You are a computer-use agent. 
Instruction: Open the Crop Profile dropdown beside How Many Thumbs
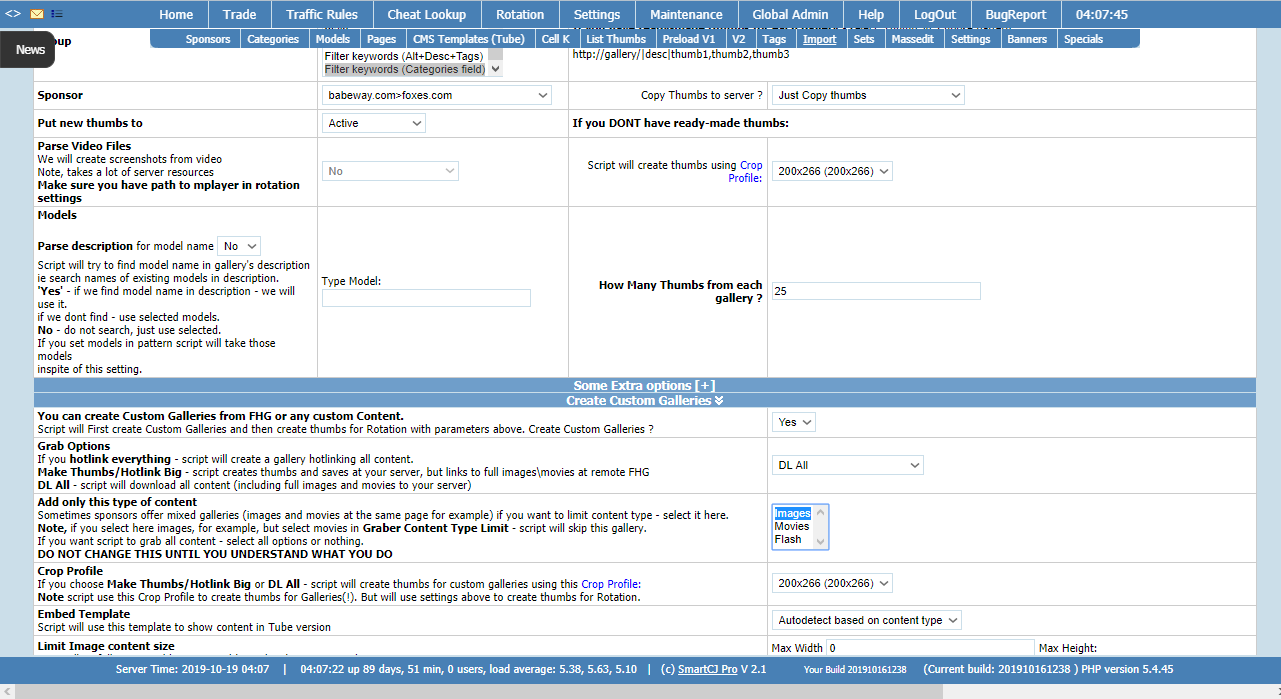click(832, 171)
